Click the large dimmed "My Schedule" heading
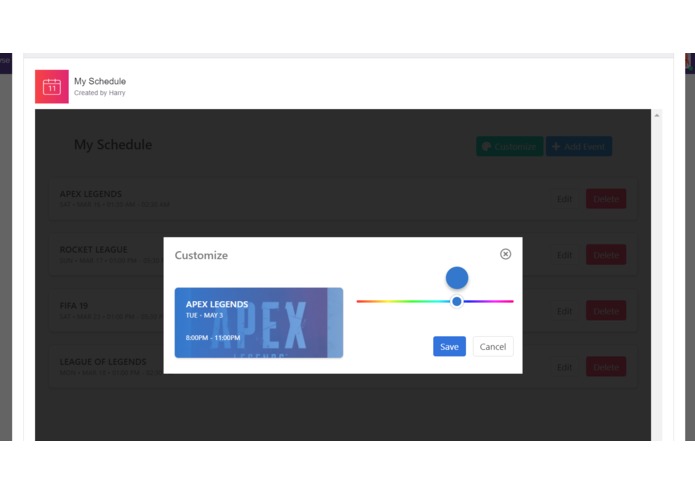The image size is (695, 494). click(113, 144)
